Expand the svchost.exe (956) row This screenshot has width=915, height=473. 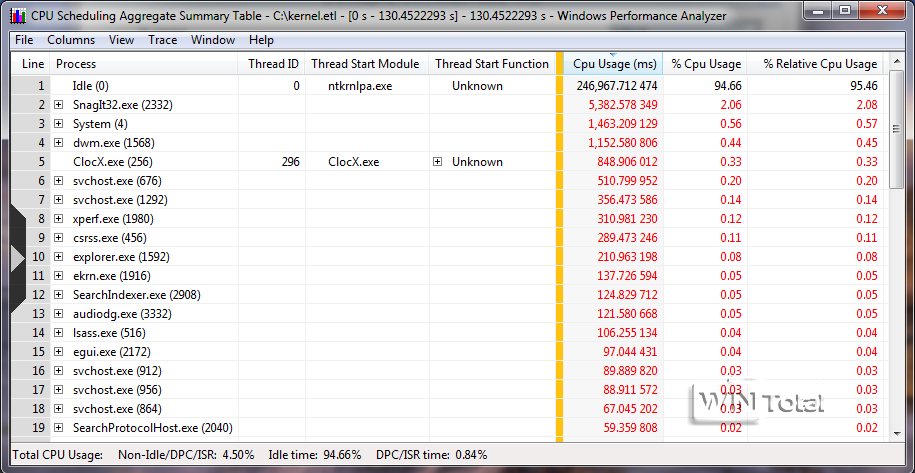click(58, 390)
